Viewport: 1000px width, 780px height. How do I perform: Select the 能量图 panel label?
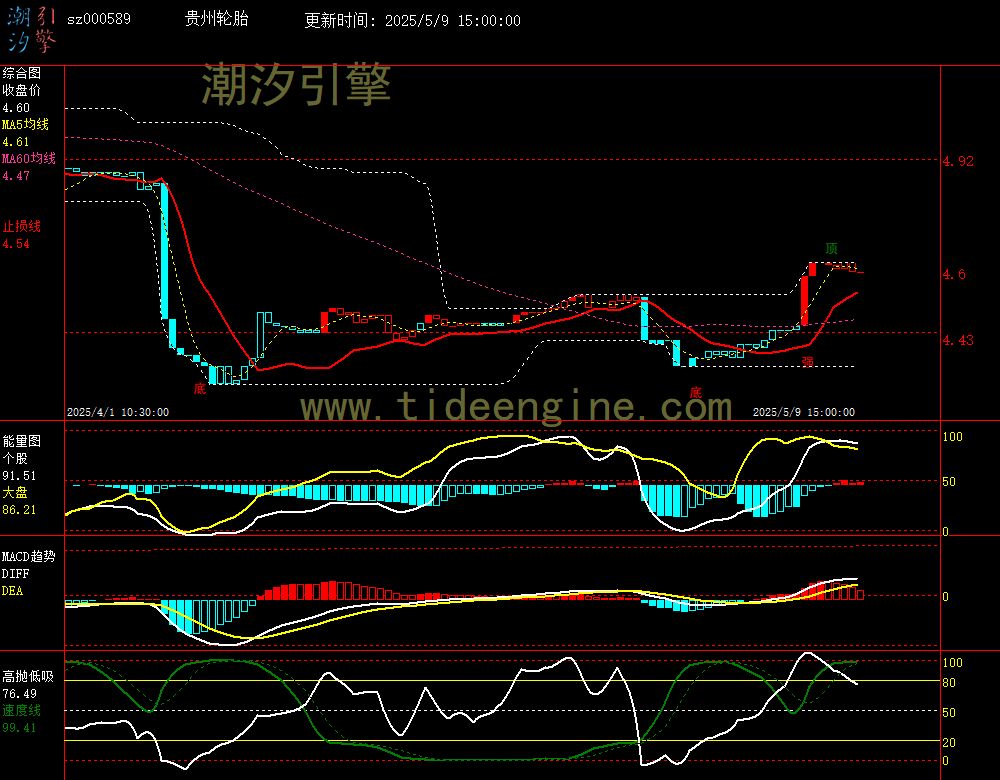point(22,441)
